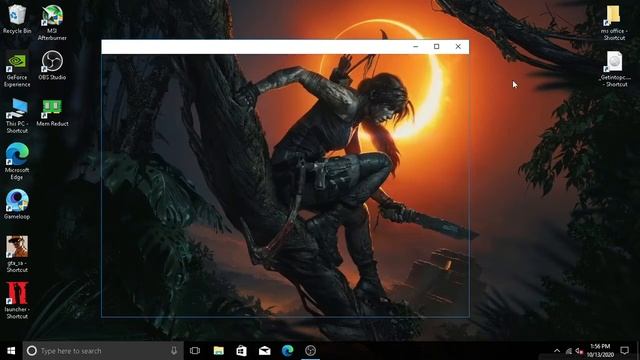Select This PC shortcut icon
640x360 pixels.
(x=17, y=116)
